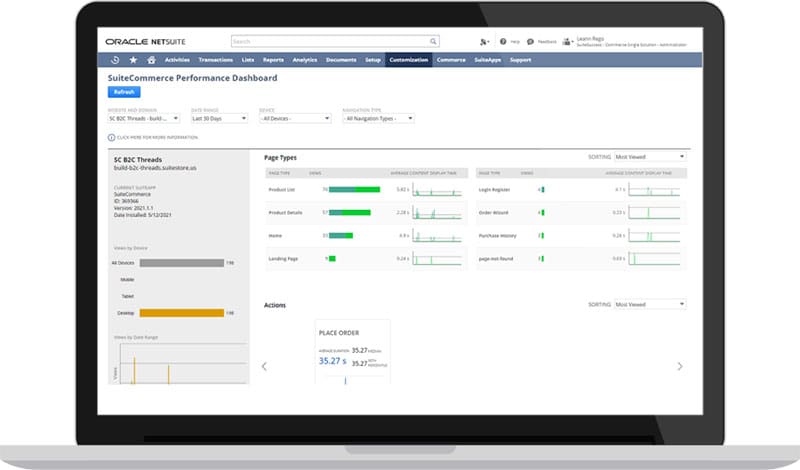
Task: Select the Home page type row
Action: [366, 236]
